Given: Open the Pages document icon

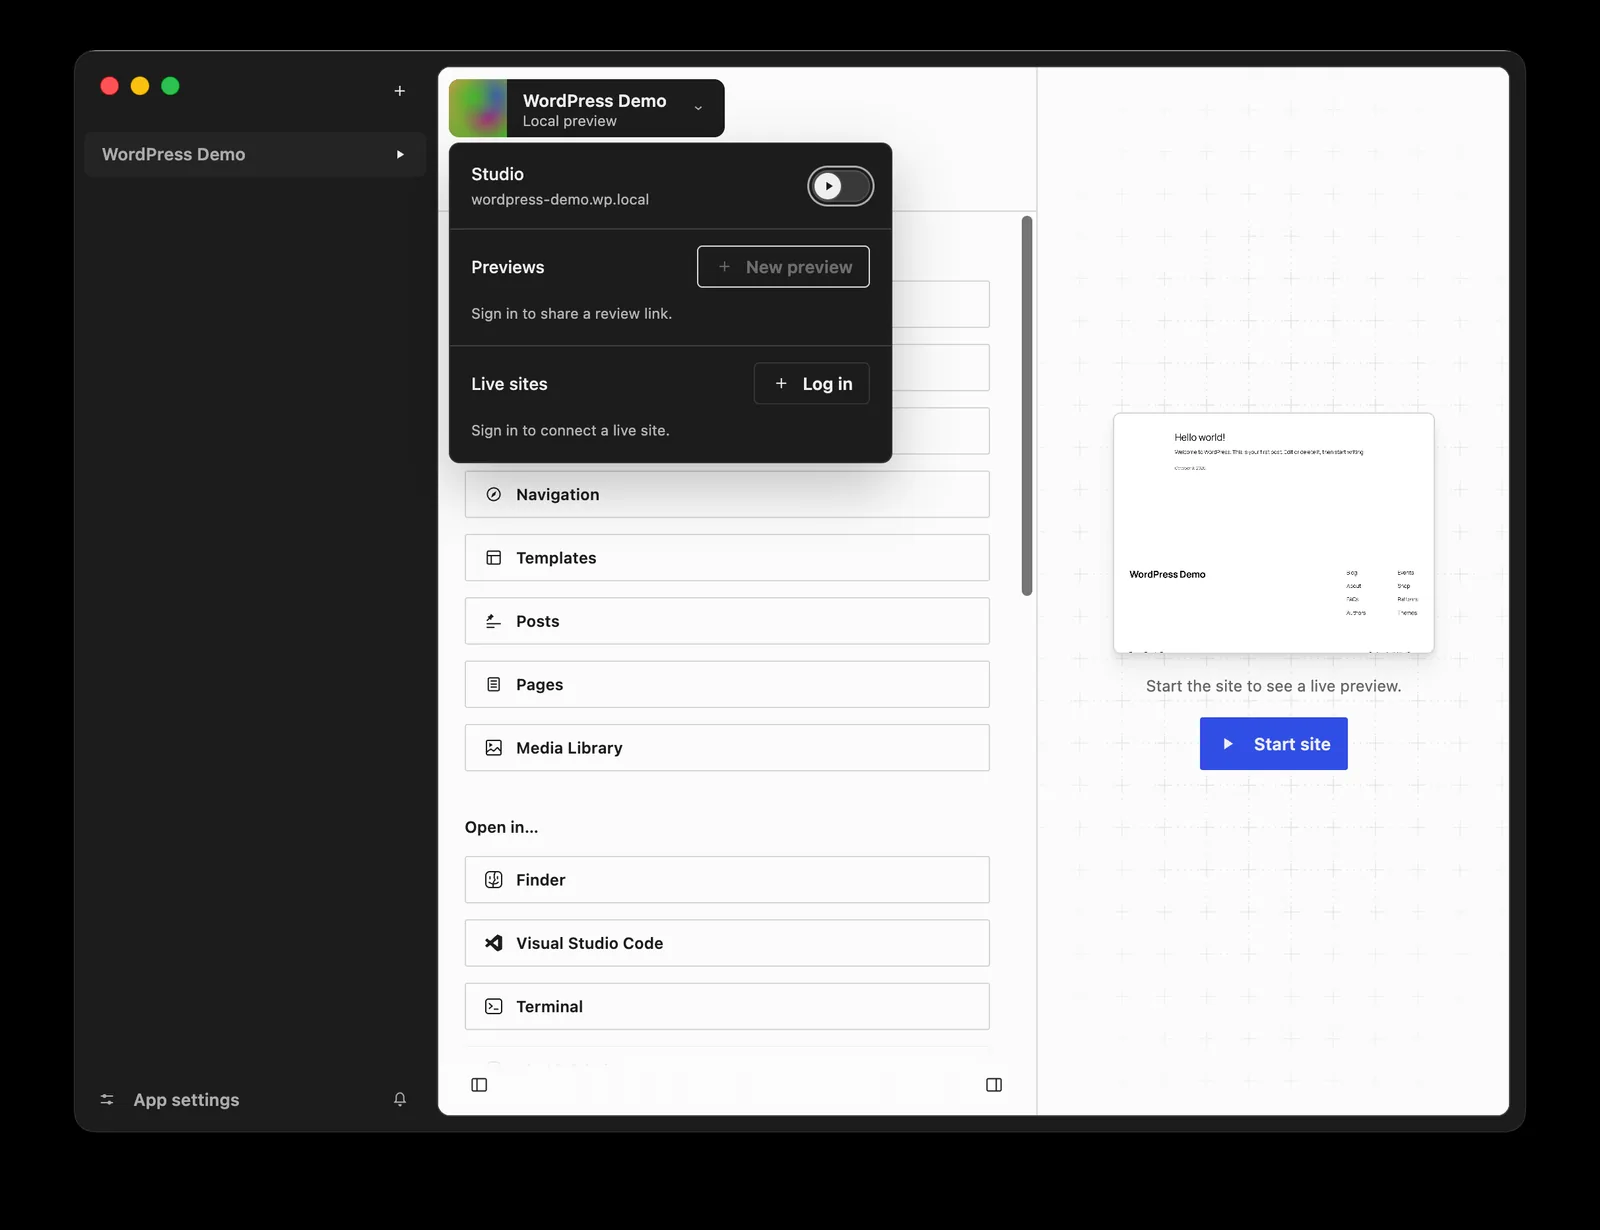Looking at the screenshot, I should tap(494, 685).
